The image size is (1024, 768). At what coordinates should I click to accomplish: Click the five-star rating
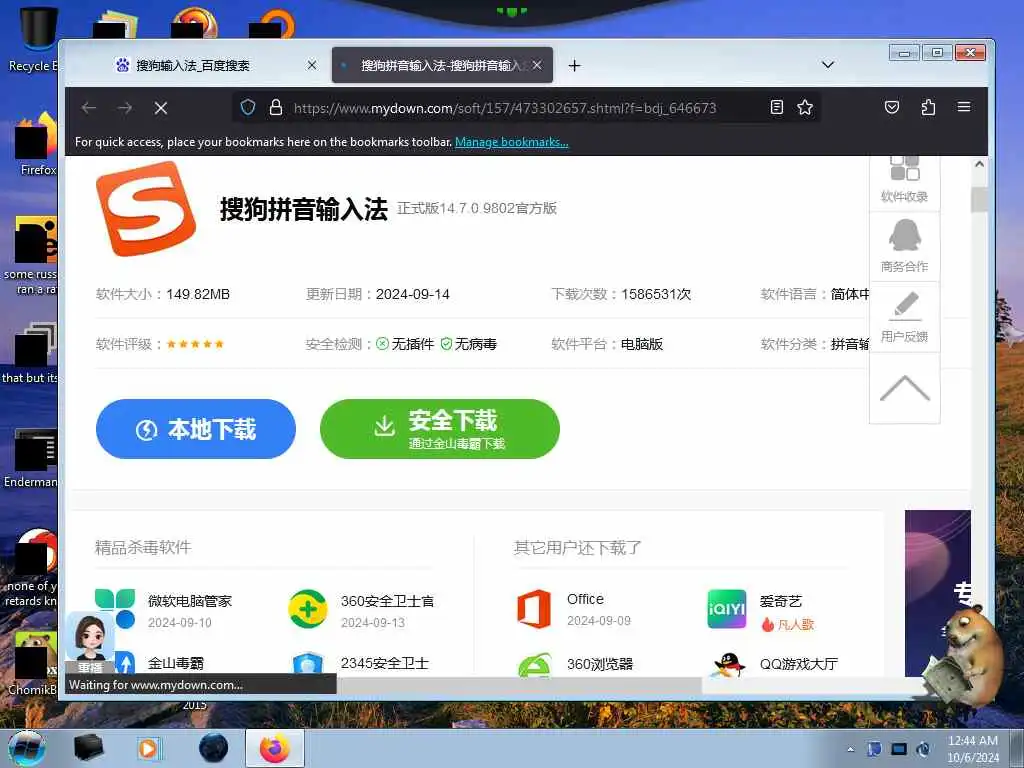(195, 344)
